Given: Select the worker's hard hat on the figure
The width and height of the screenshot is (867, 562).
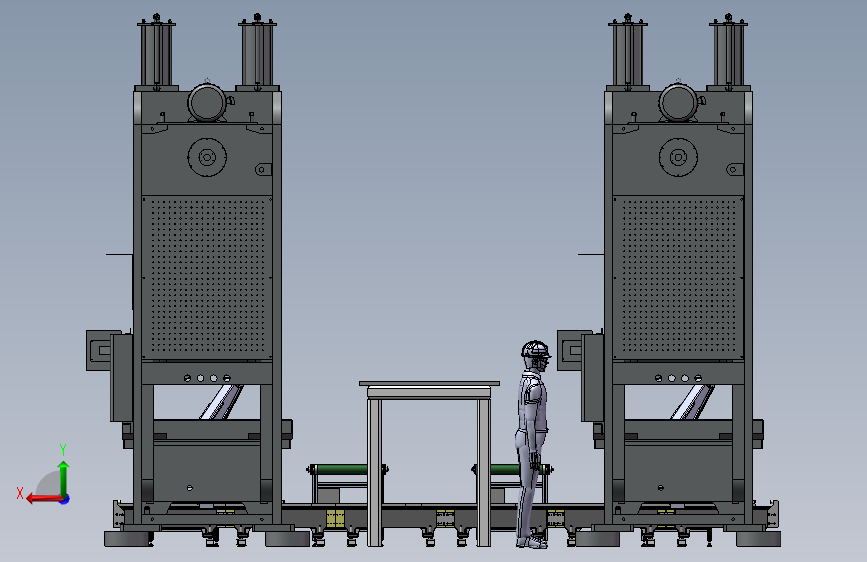Looking at the screenshot, I should pos(535,350).
